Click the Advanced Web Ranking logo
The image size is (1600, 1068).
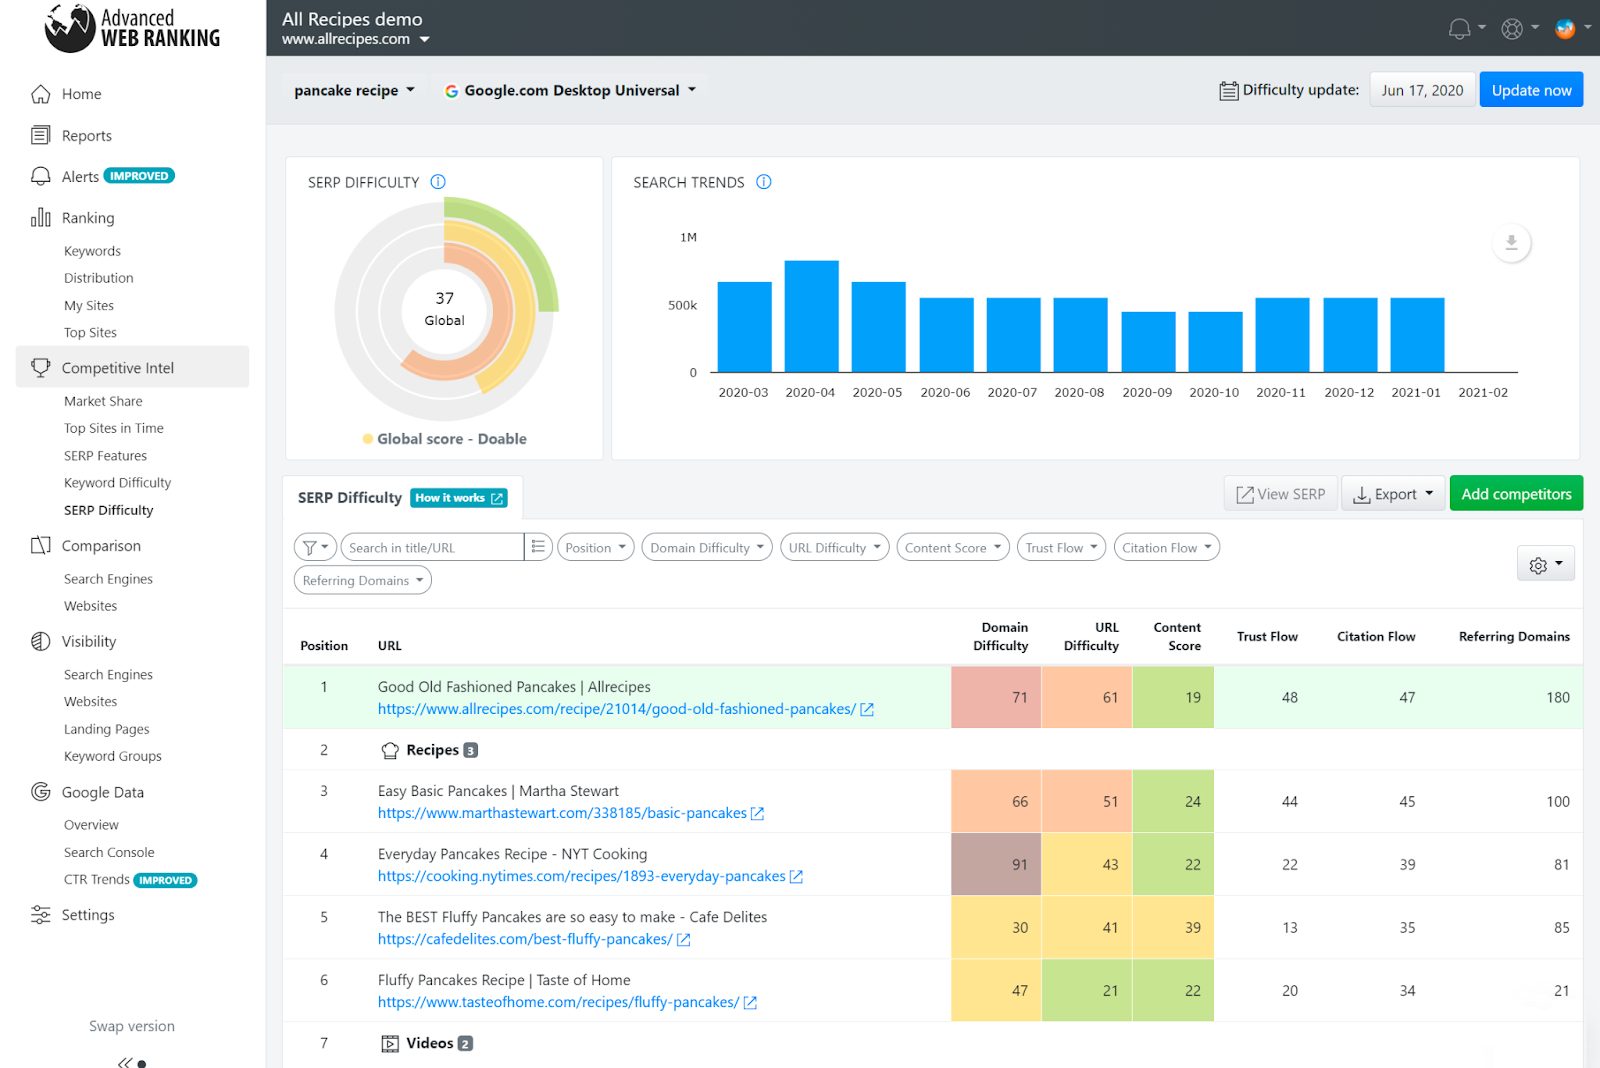pos(133,28)
